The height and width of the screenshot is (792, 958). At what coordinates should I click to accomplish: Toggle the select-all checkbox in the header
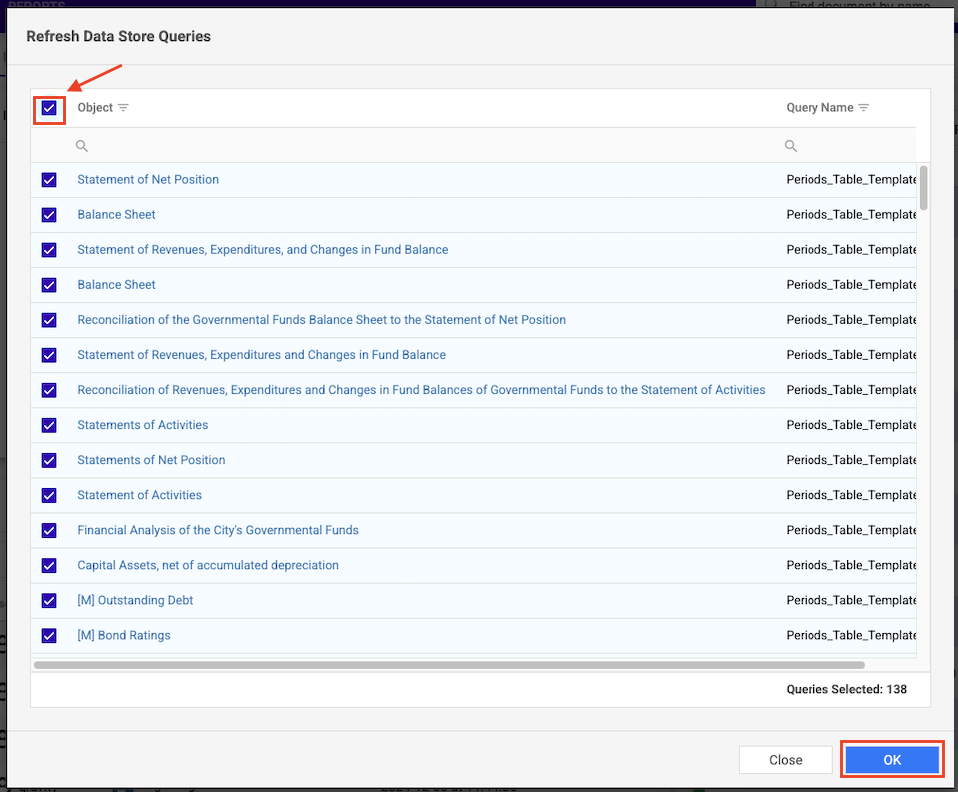click(x=49, y=108)
